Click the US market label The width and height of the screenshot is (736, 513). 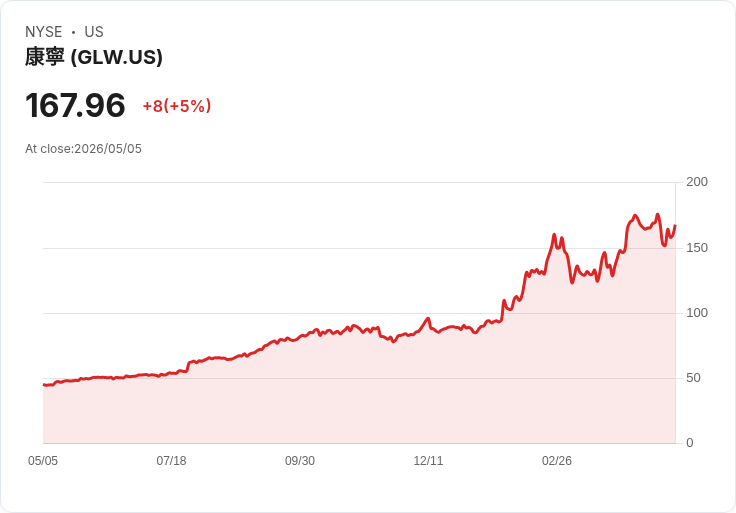94,32
